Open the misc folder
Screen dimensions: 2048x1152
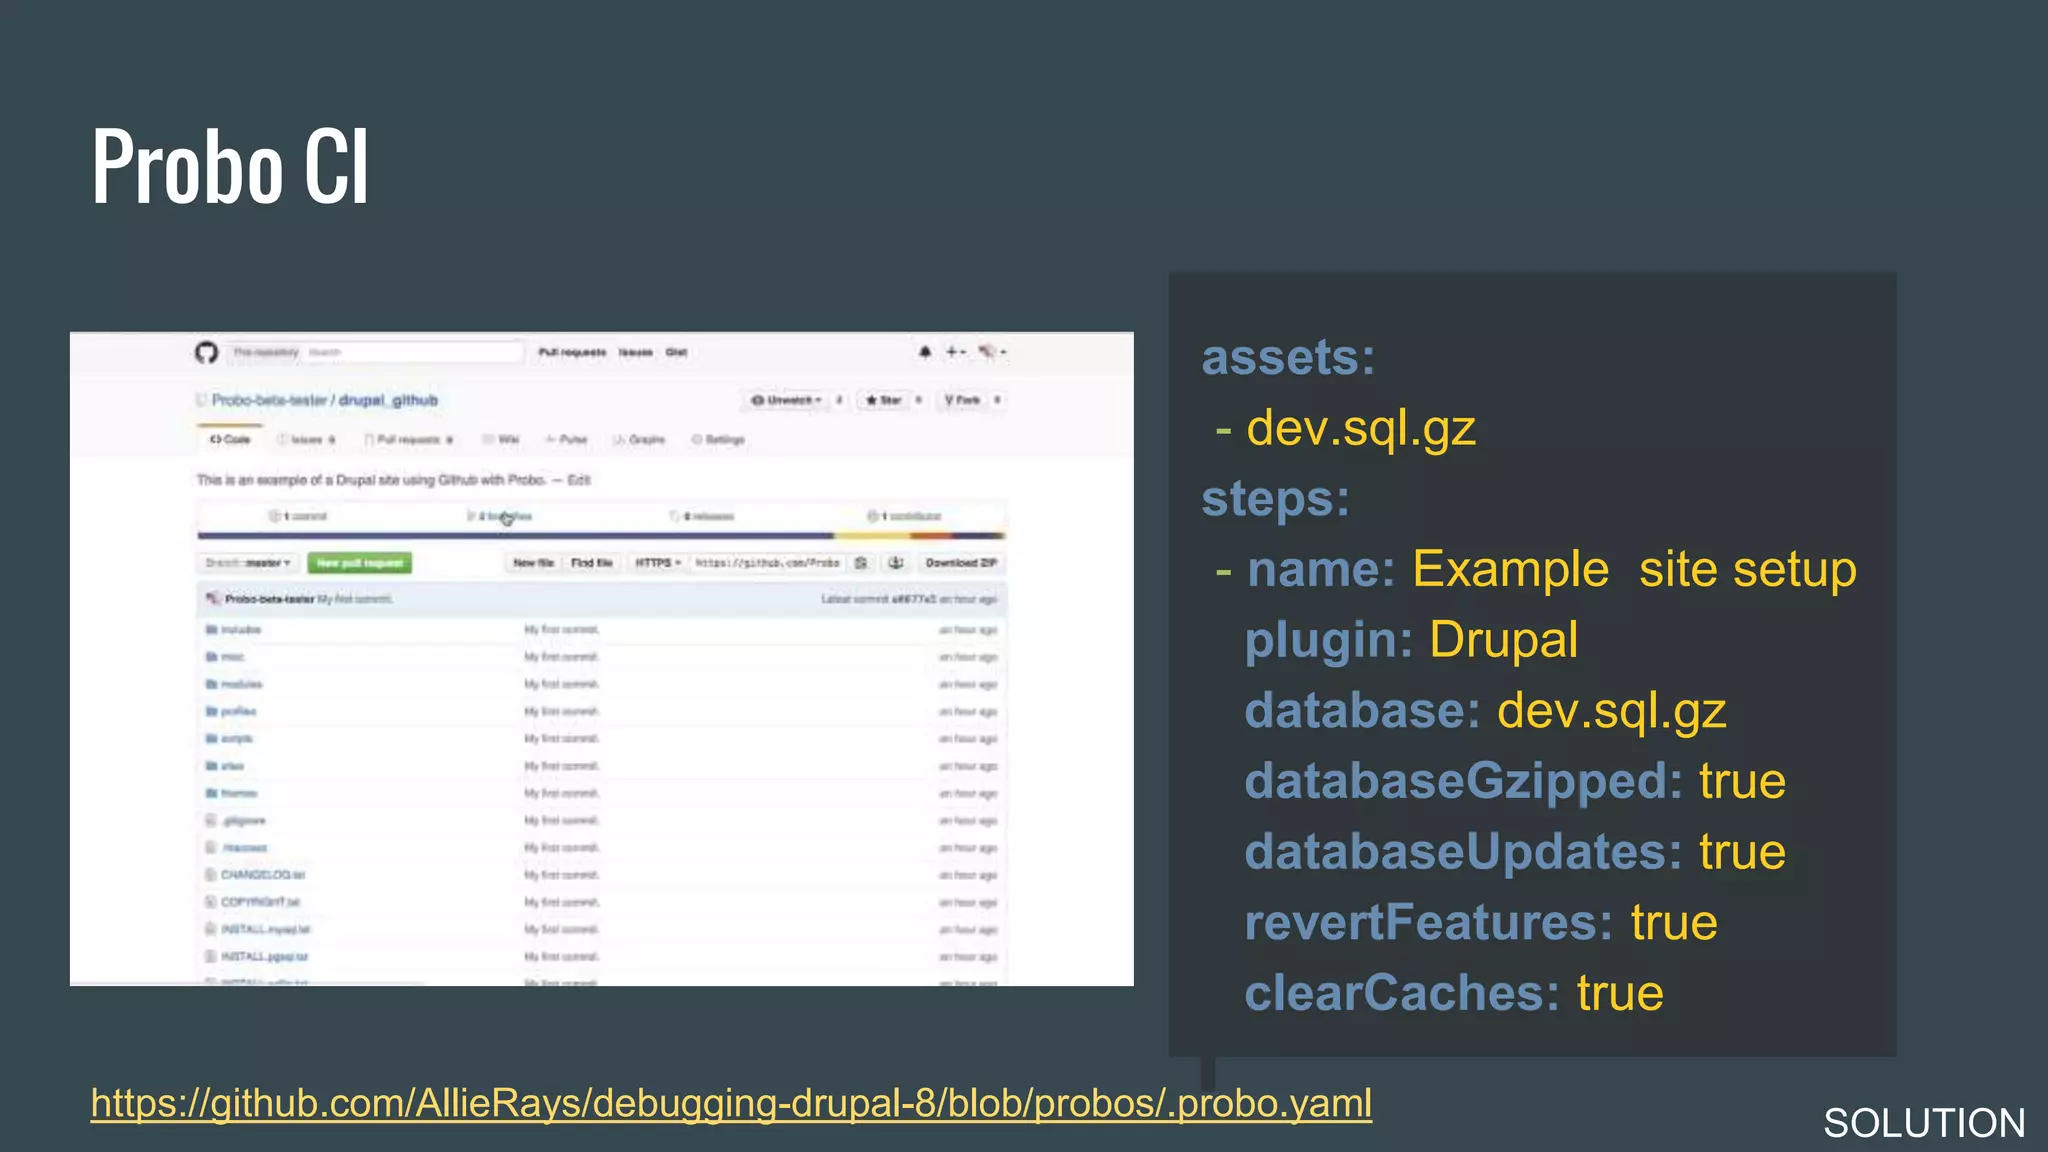point(233,657)
